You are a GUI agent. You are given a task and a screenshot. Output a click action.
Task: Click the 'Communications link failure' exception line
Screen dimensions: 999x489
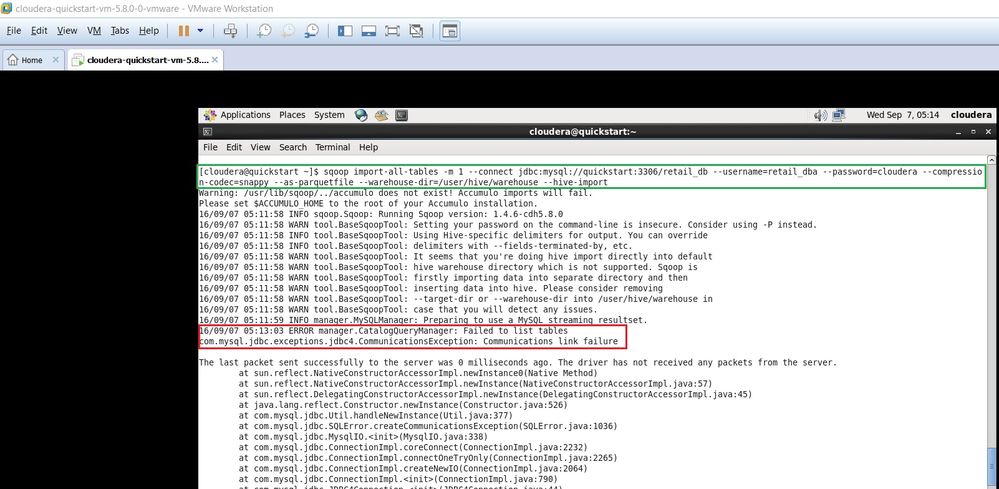pyautogui.click(x=408, y=341)
